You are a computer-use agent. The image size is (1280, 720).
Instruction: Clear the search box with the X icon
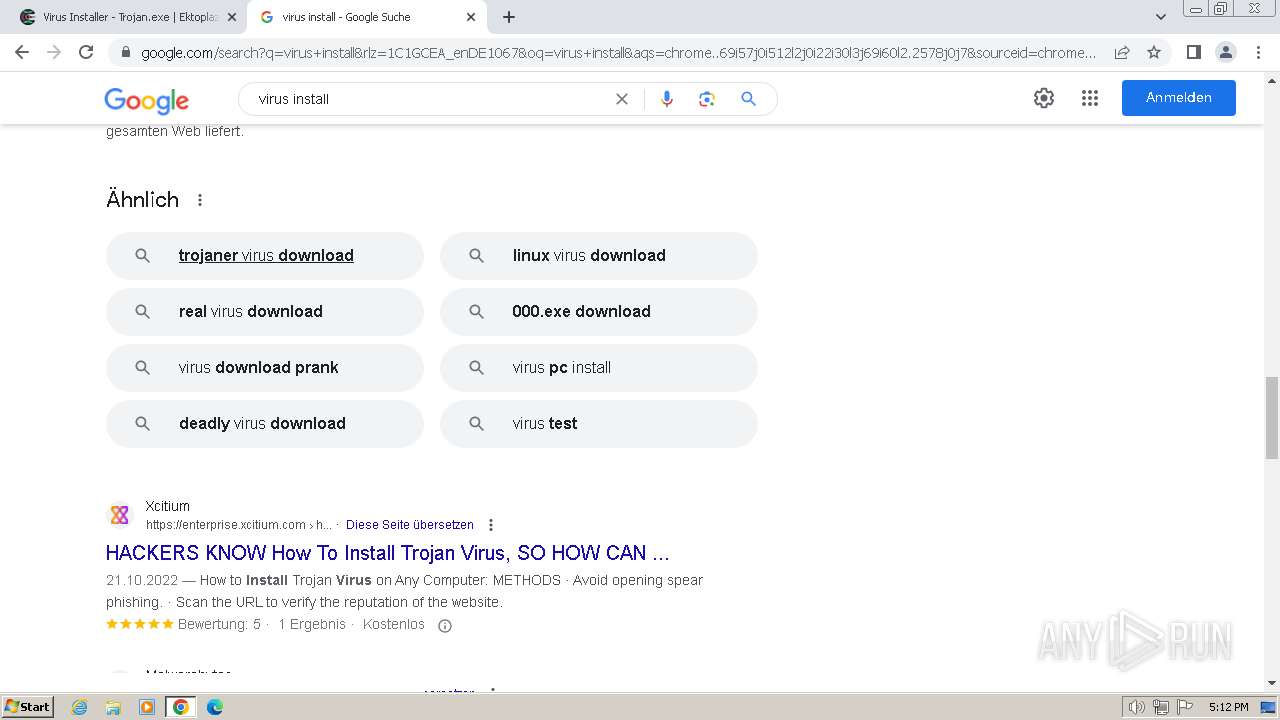tap(622, 99)
